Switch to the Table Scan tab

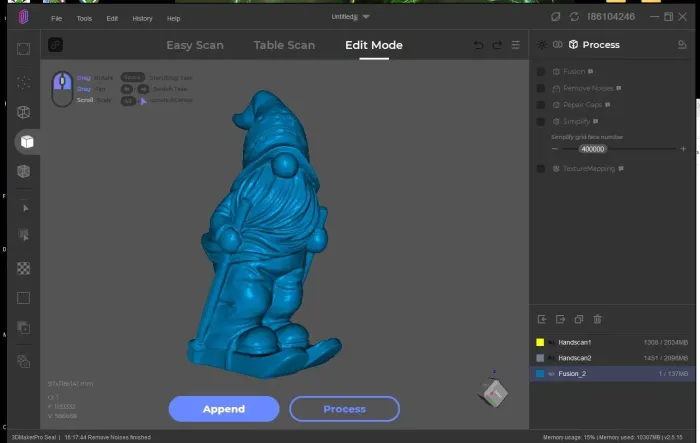coord(284,45)
